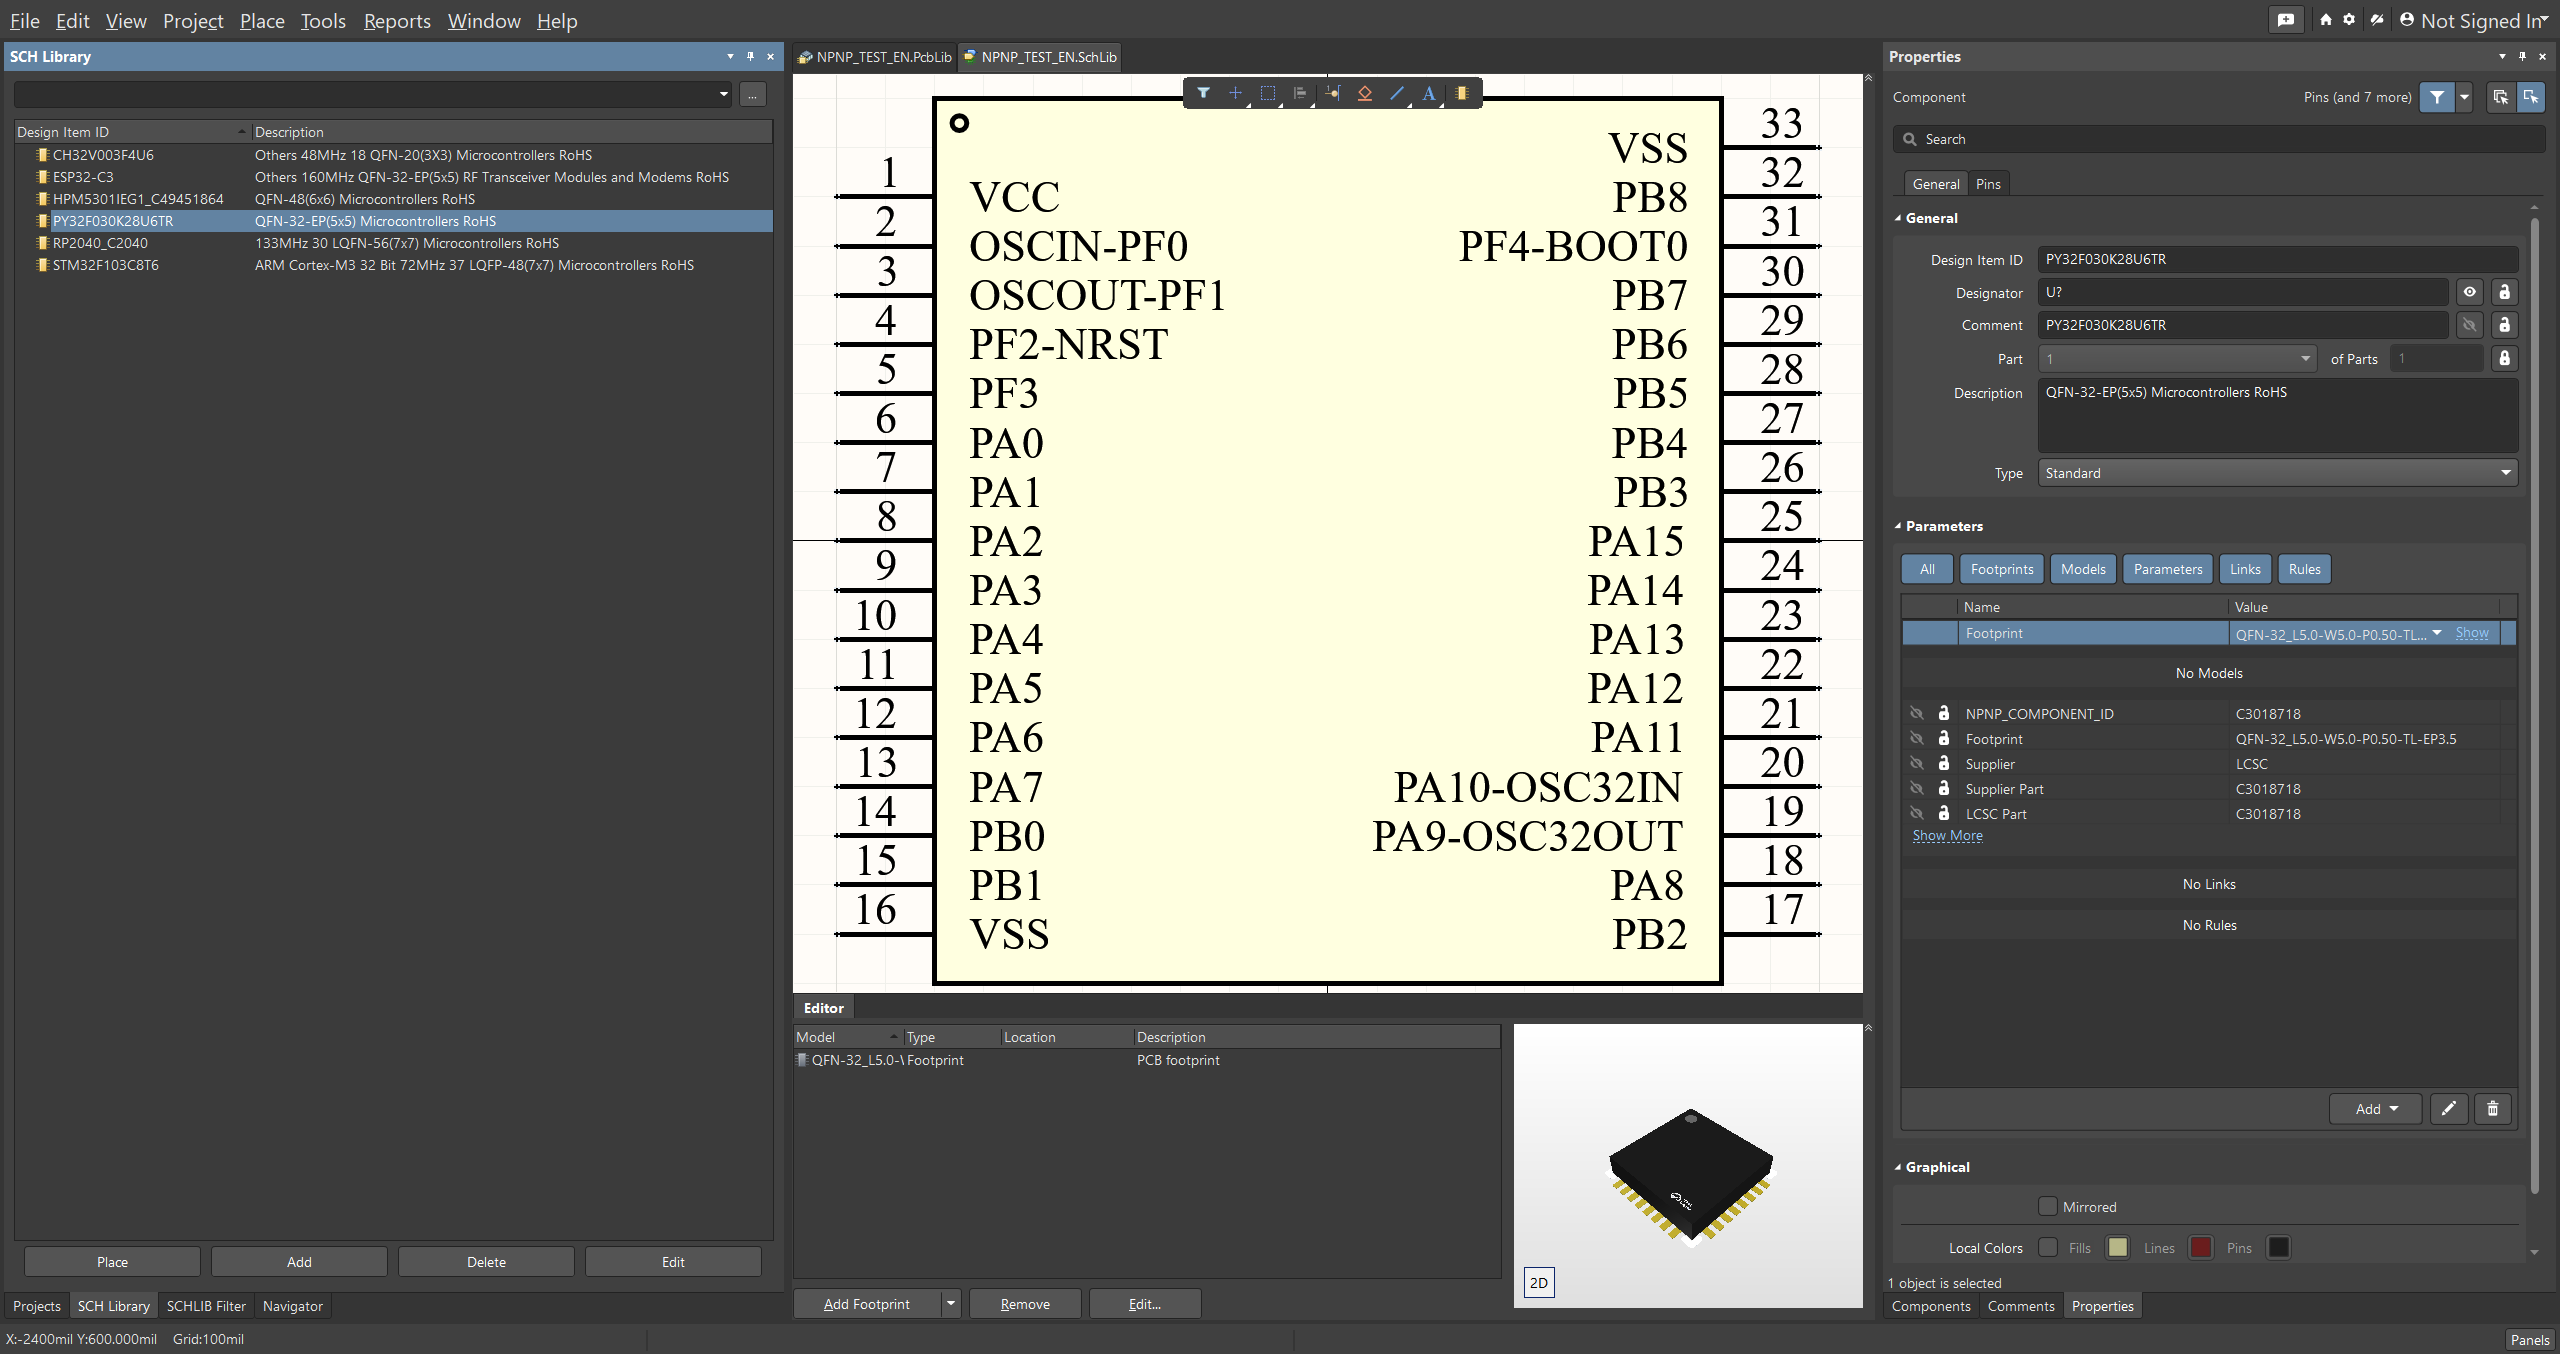Screen dimensions: 2560x1354
Task: Click the Footprints filter button
Action: click(x=2002, y=569)
